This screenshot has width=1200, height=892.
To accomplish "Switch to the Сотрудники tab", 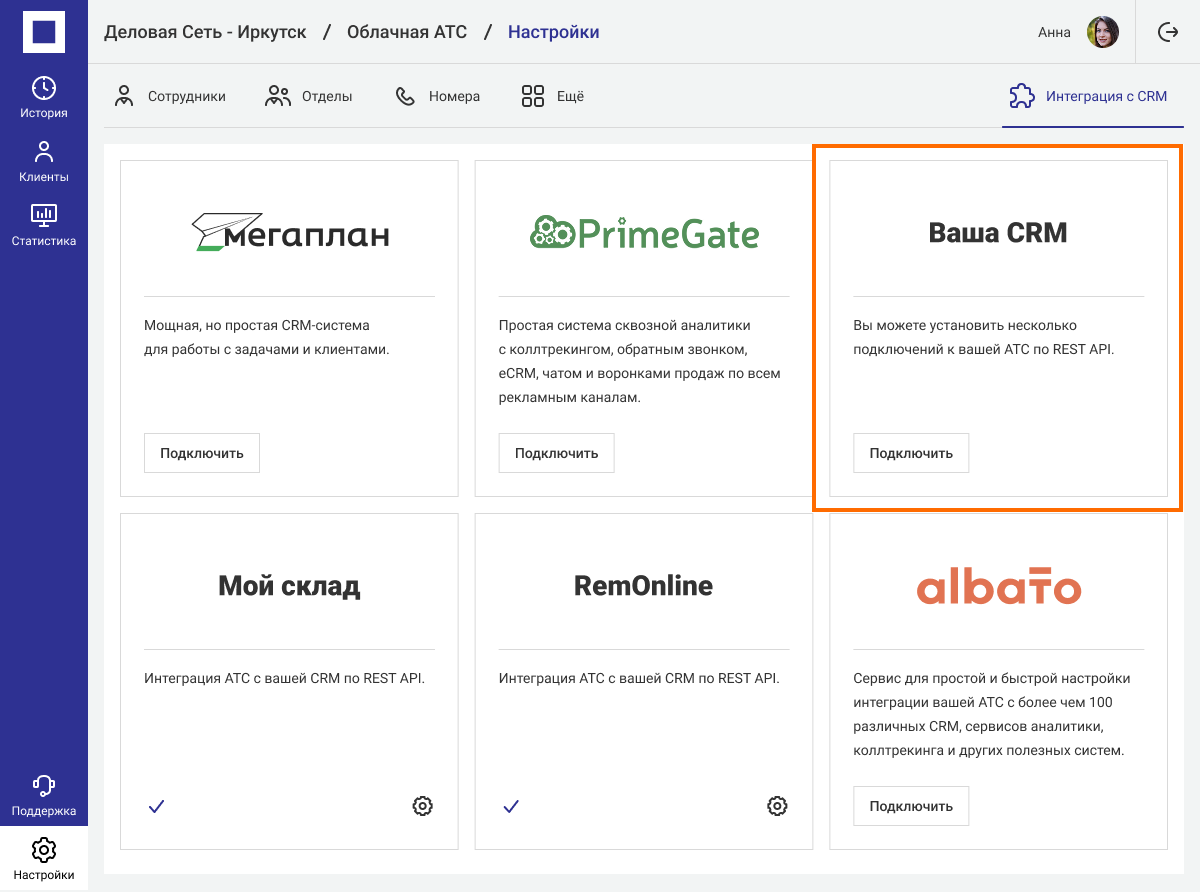I will (x=170, y=97).
